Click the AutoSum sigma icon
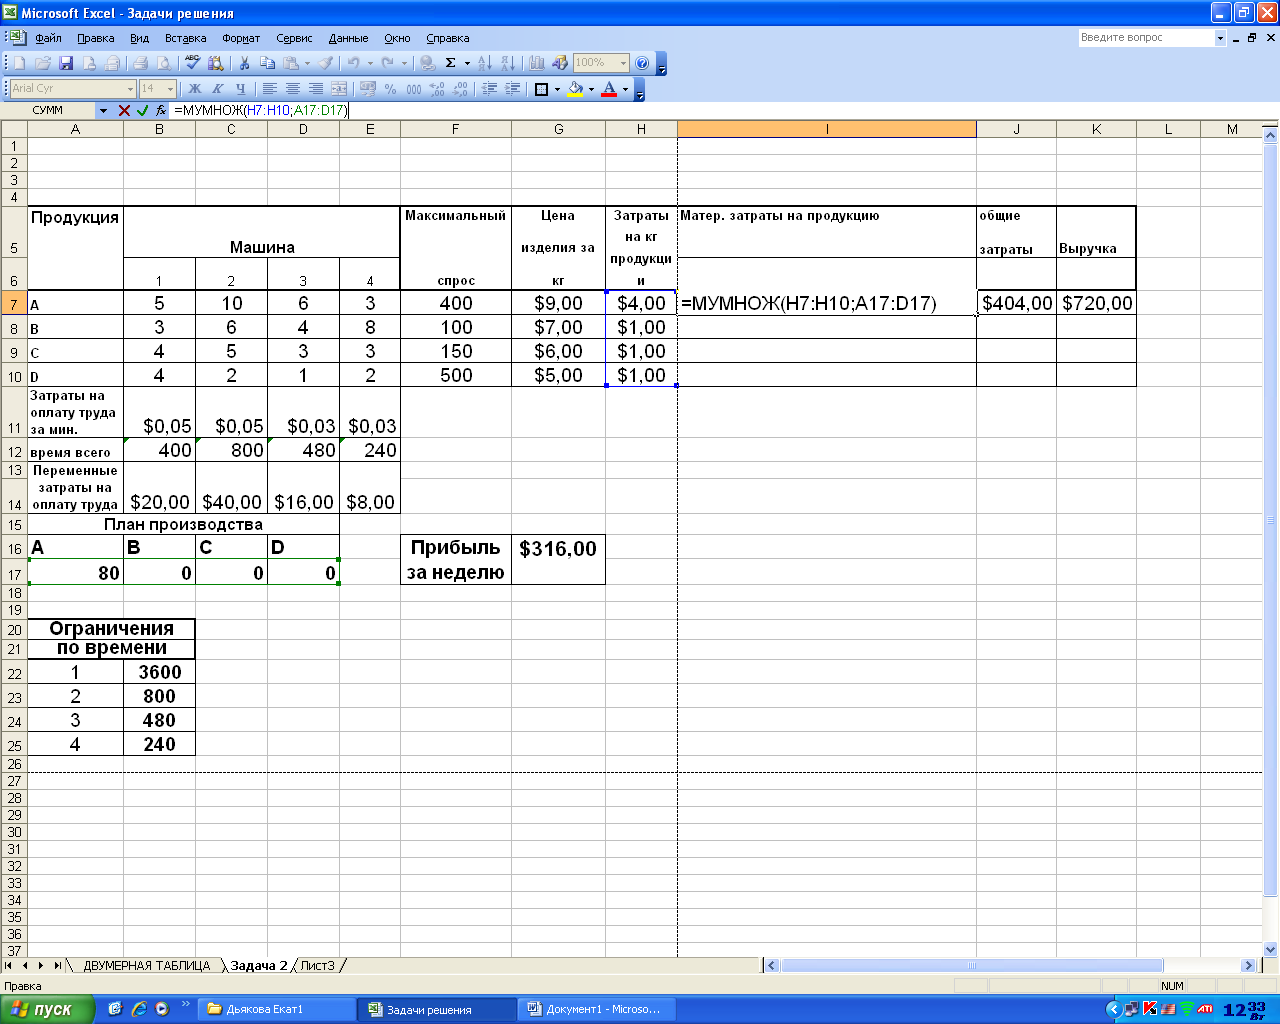1280x1024 pixels. [450, 63]
